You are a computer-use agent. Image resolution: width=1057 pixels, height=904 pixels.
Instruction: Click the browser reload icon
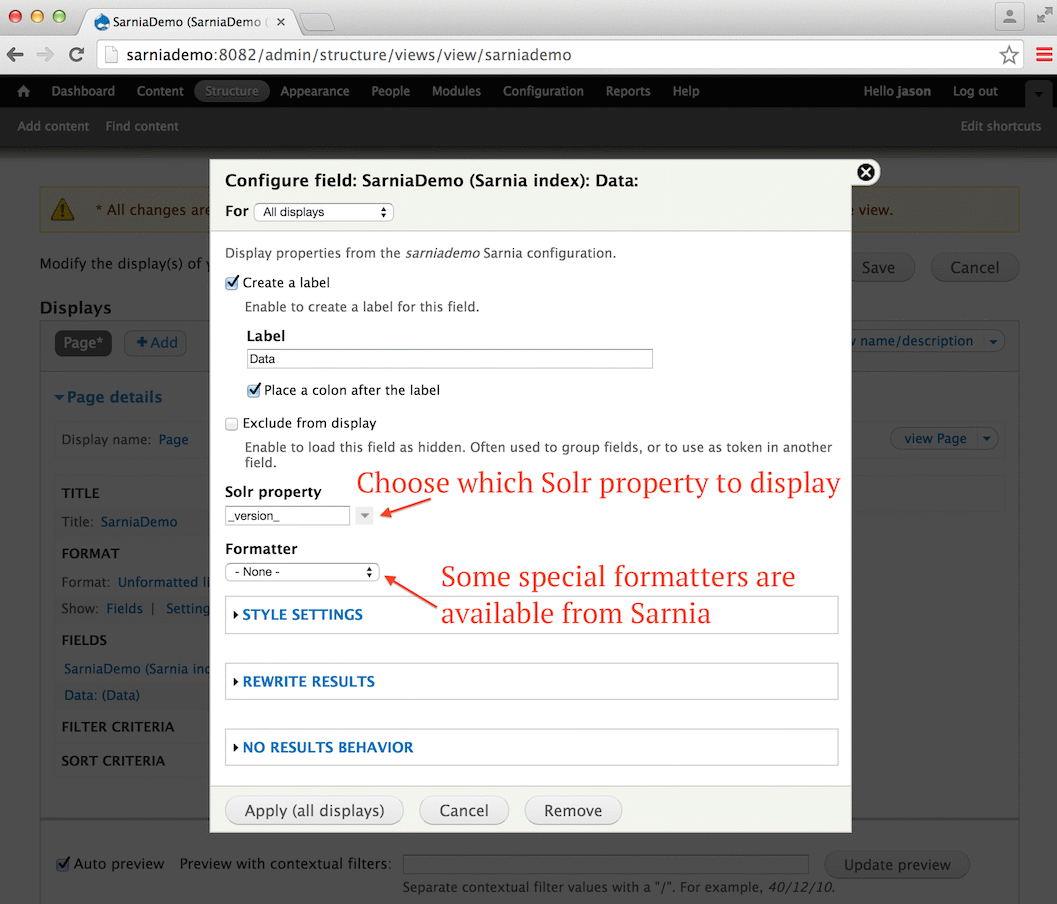(x=76, y=55)
